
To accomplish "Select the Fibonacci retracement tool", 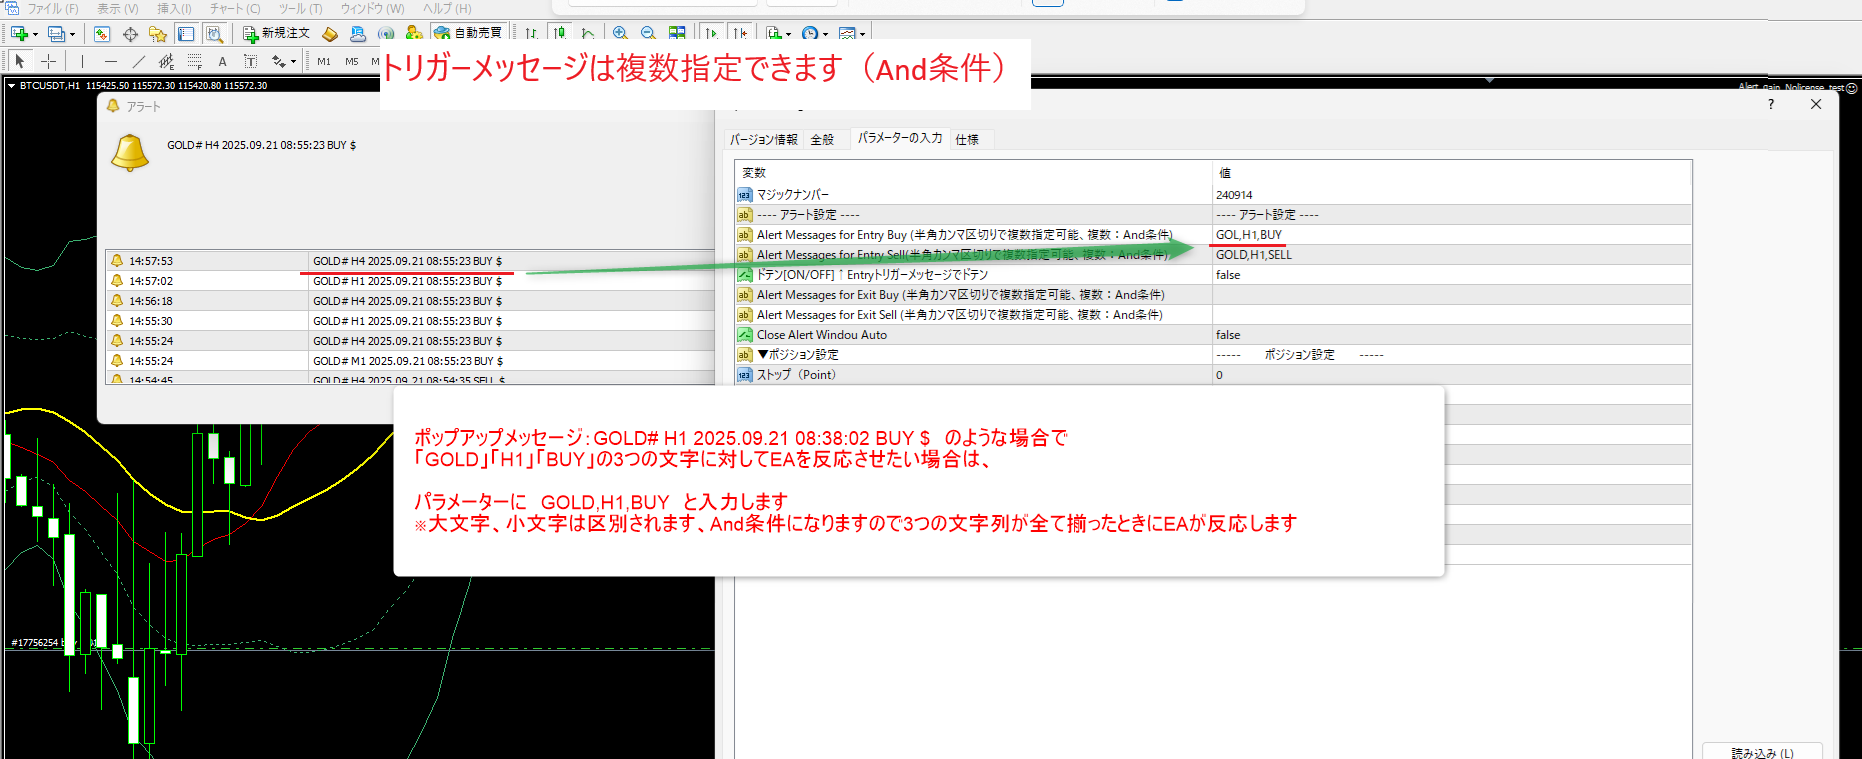I will (x=194, y=62).
